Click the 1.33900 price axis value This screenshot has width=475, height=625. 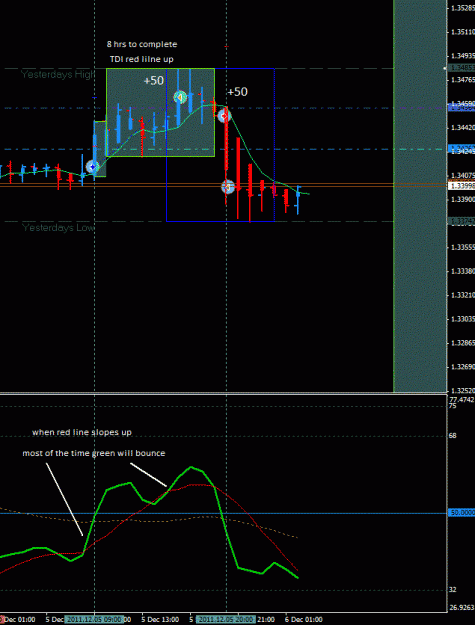pos(463,199)
